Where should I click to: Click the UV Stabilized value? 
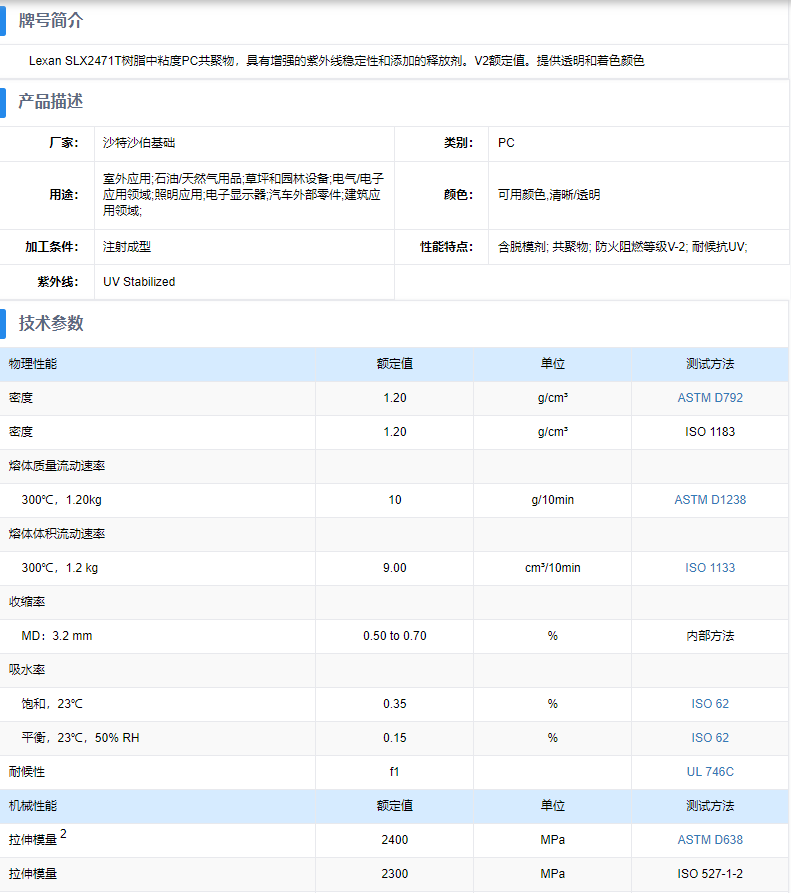tap(139, 281)
